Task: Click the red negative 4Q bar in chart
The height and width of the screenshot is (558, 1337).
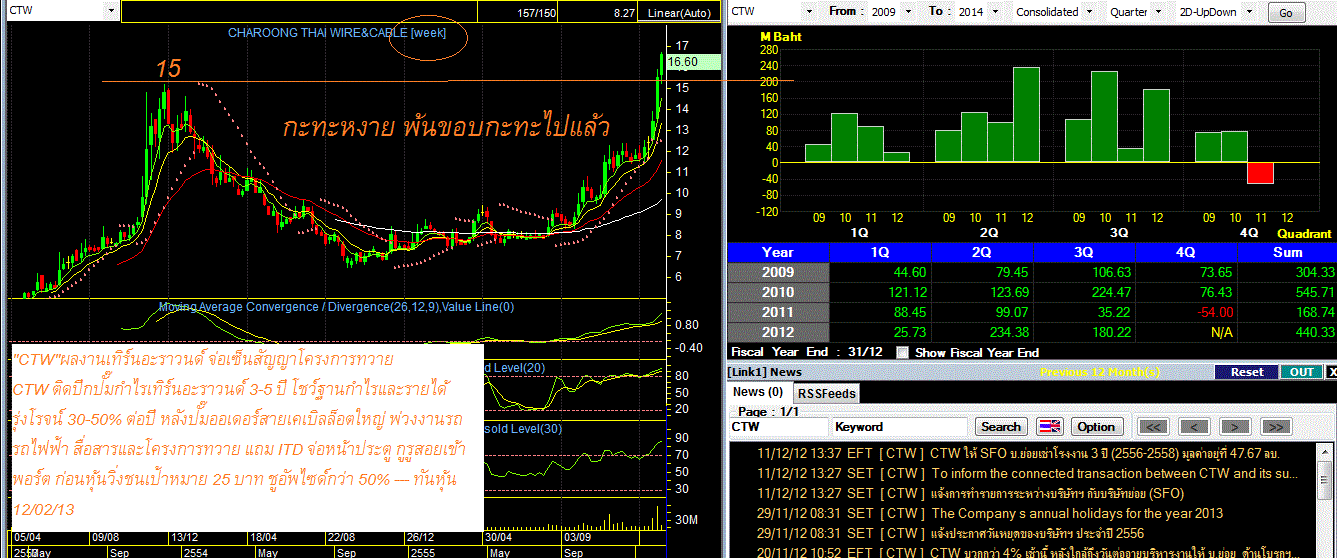Action: 1261,173
